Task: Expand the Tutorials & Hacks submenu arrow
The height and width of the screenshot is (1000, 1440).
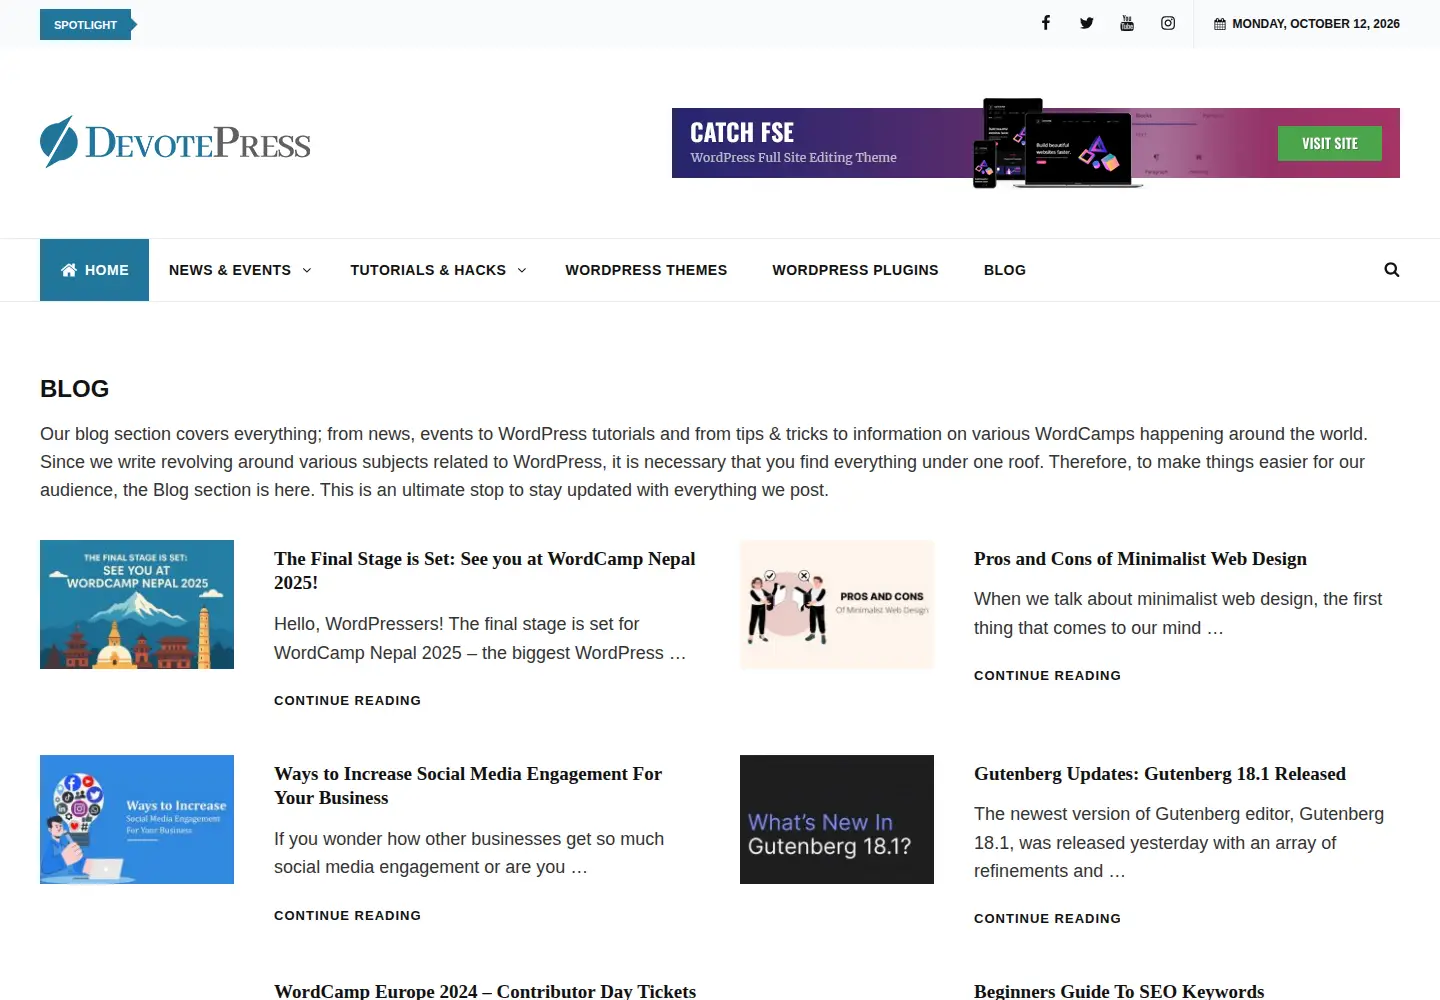Action: pos(521,270)
